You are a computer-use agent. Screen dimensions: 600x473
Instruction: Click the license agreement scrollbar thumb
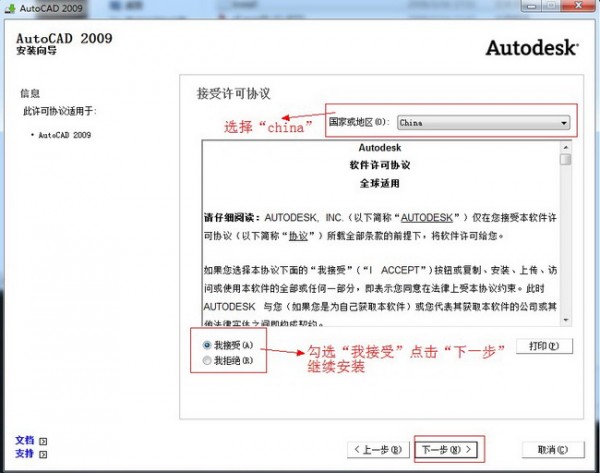(x=566, y=159)
